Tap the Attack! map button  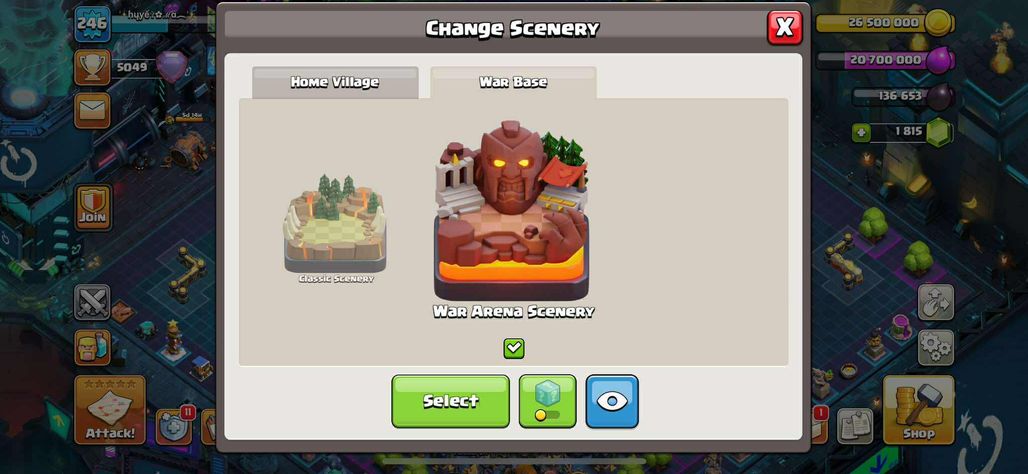pyautogui.click(x=109, y=410)
